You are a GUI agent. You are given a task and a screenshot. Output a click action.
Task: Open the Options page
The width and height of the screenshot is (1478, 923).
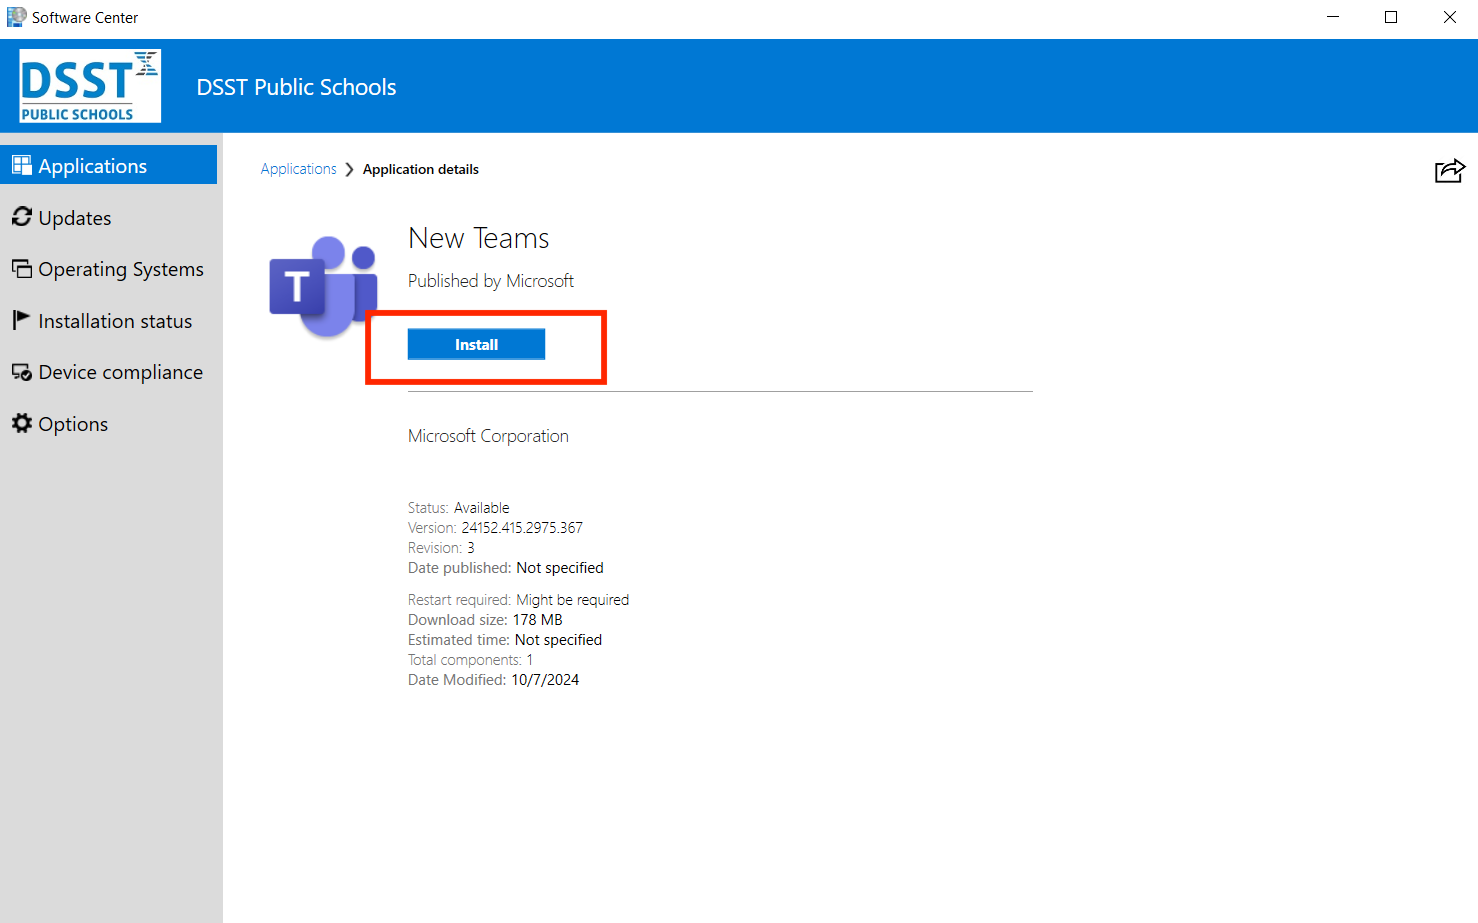[x=108, y=424]
